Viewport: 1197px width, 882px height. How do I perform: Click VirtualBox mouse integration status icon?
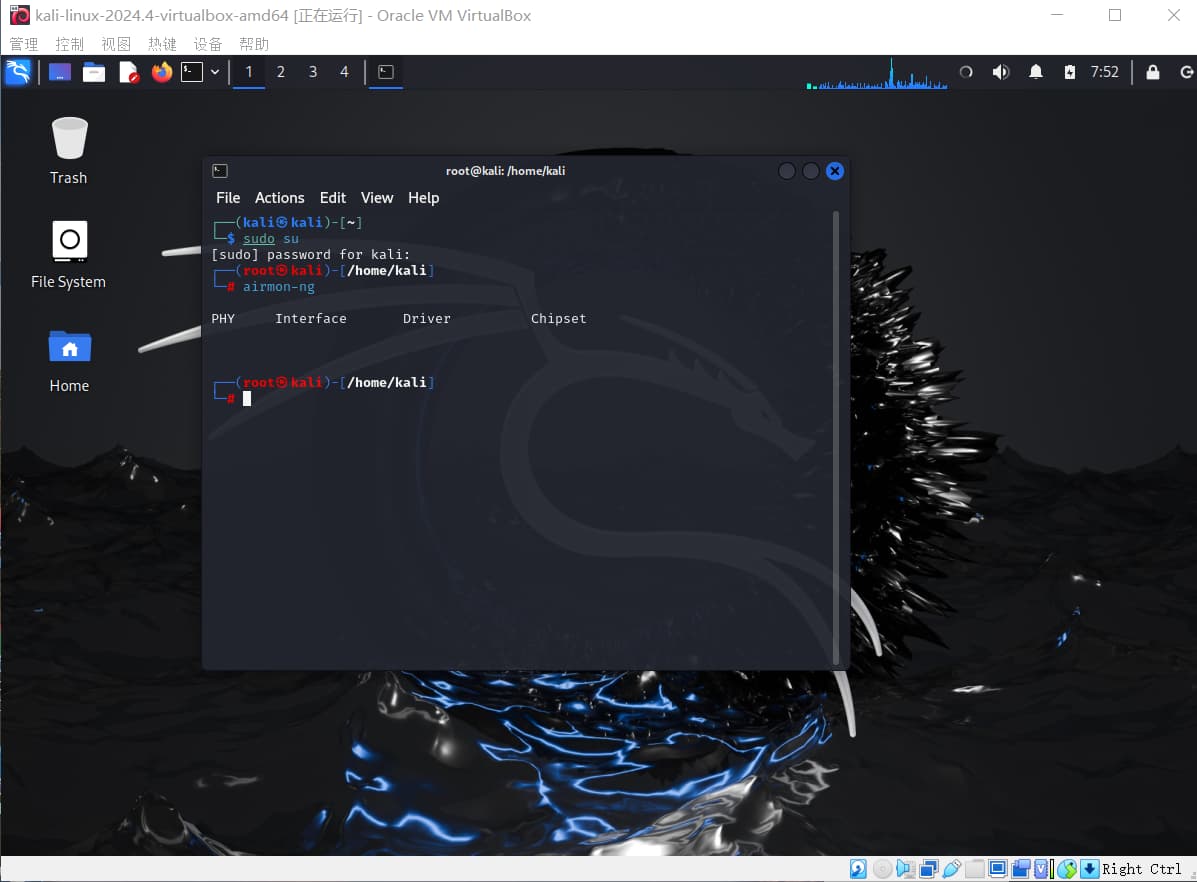[1067, 869]
